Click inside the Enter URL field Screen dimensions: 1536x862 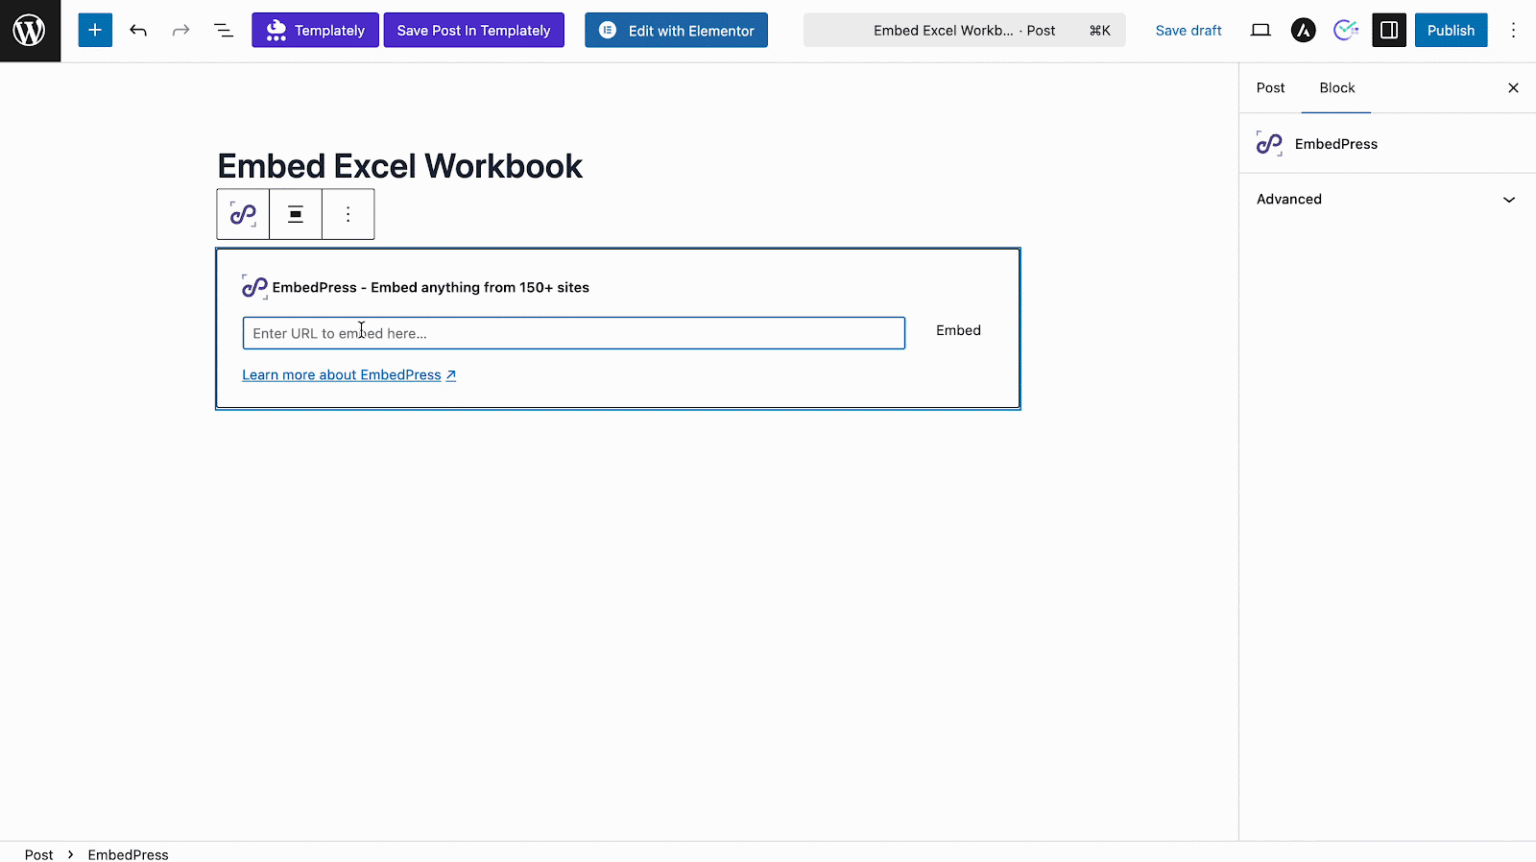point(573,333)
